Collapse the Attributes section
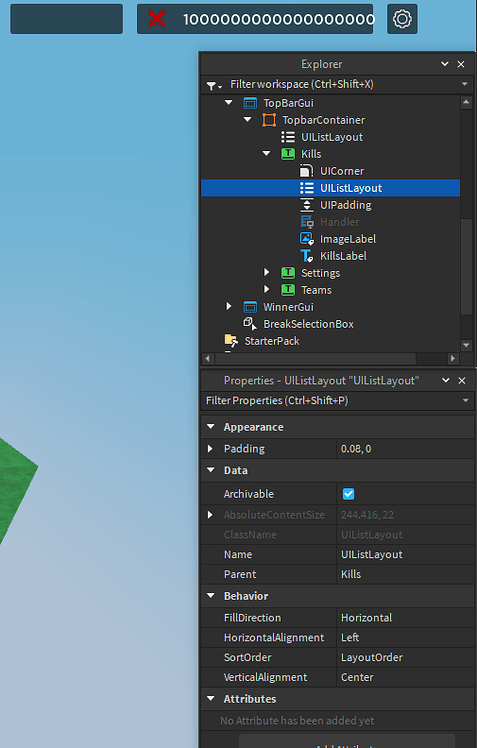Screen dimensions: 477x748 [x=211, y=699]
